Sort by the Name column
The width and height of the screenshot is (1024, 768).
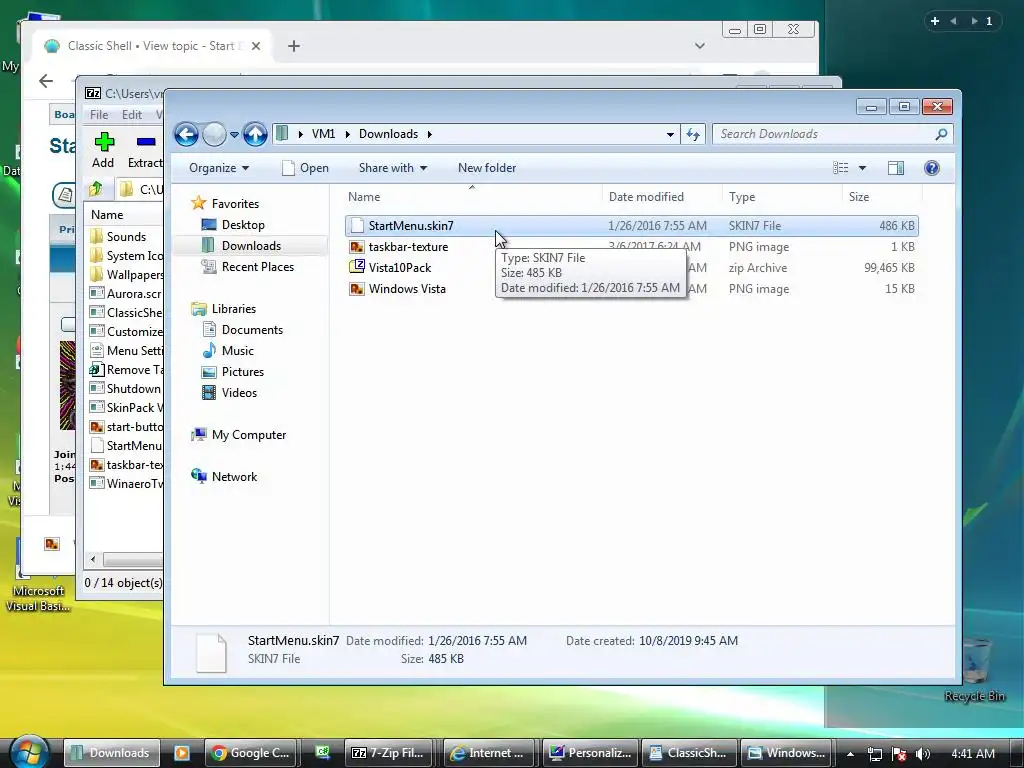pyautogui.click(x=472, y=197)
